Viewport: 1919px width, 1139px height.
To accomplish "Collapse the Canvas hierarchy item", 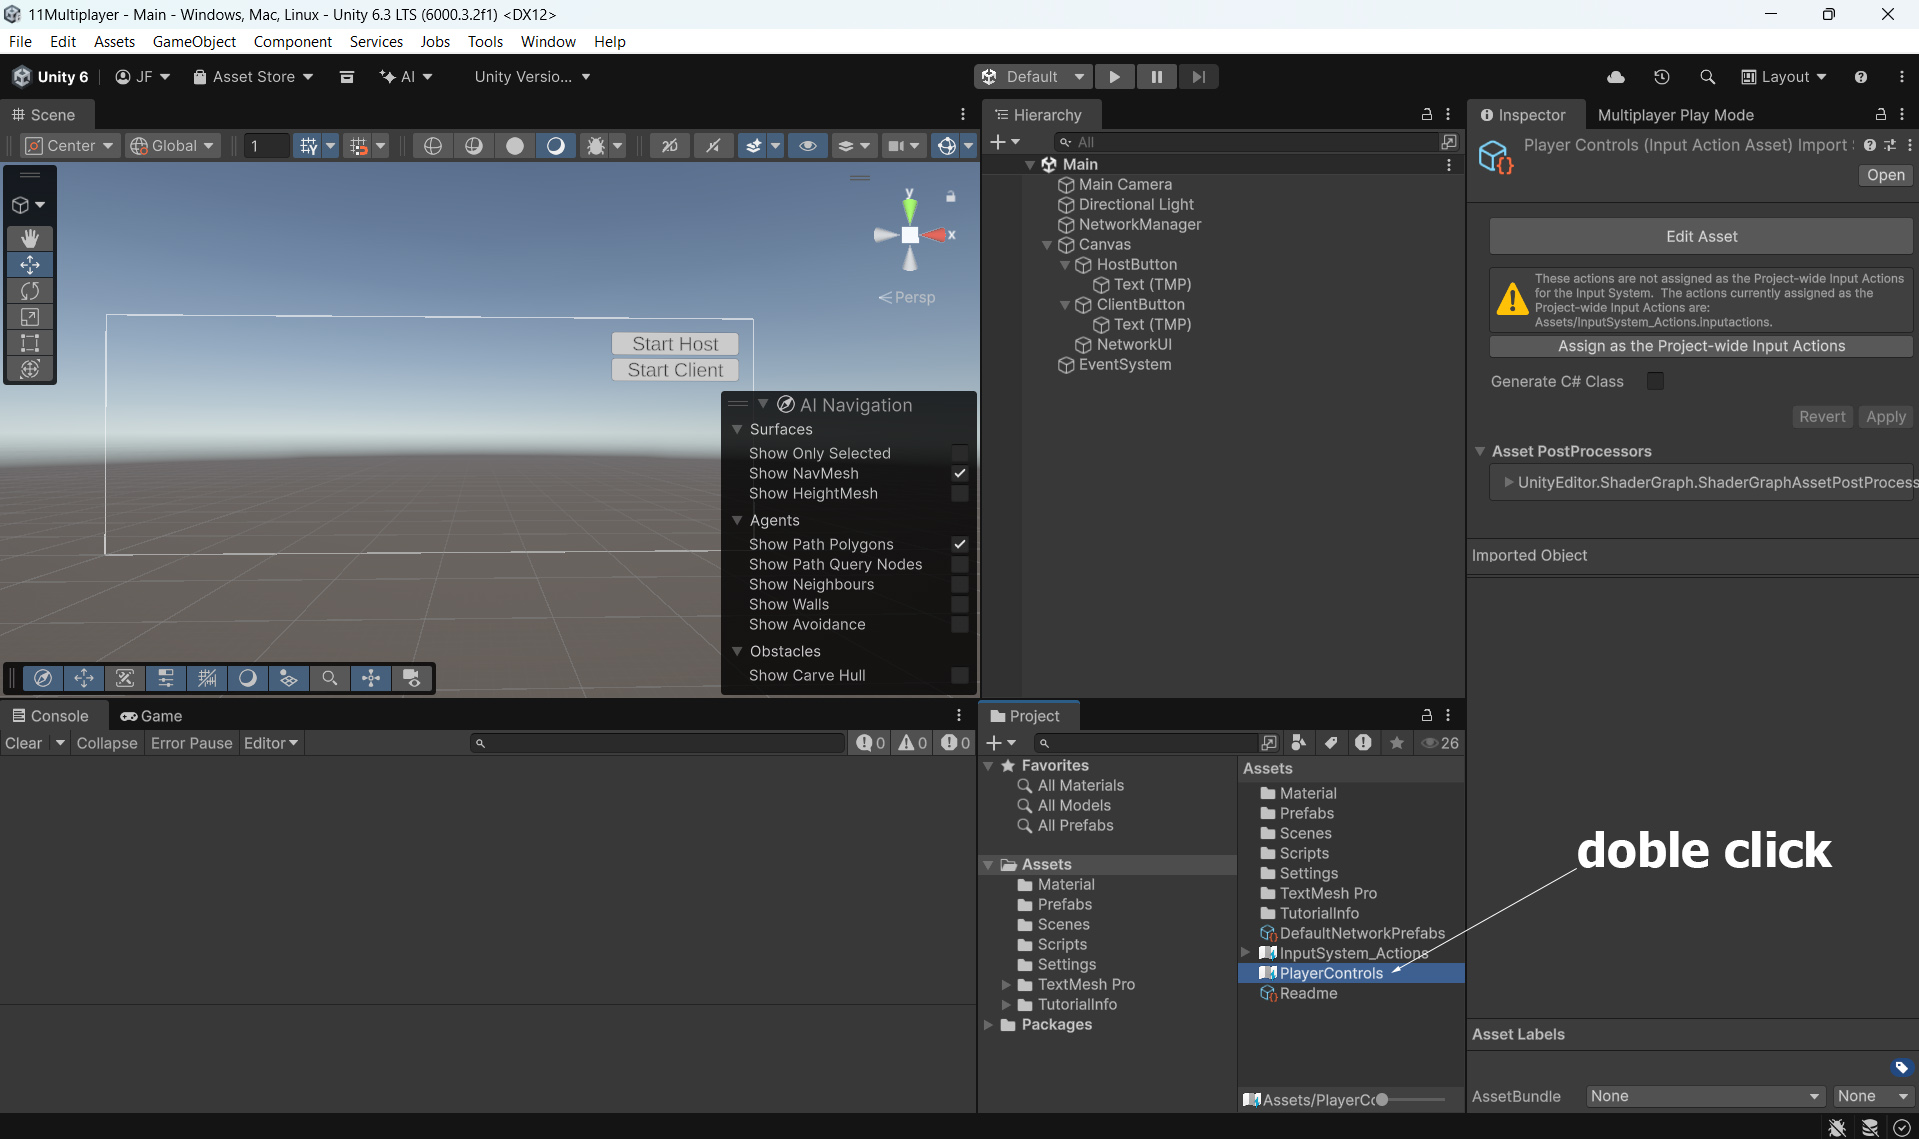I will (1047, 245).
